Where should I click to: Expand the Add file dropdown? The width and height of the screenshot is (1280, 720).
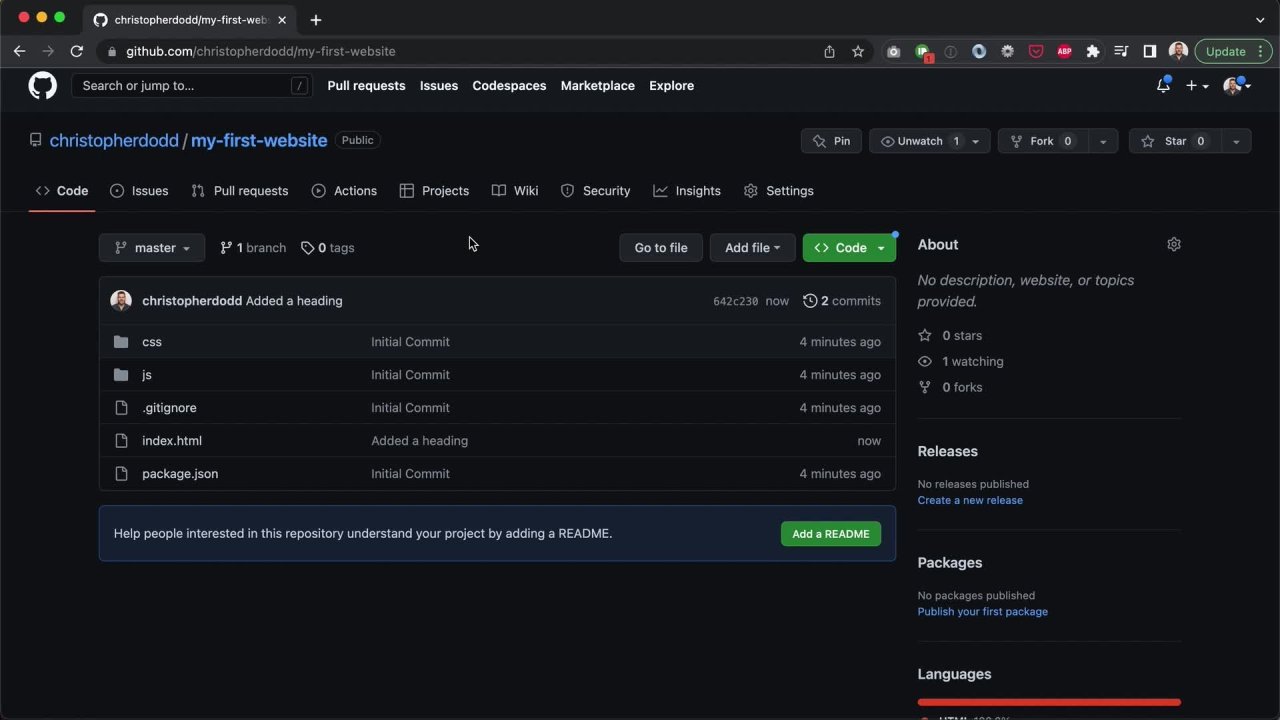752,248
